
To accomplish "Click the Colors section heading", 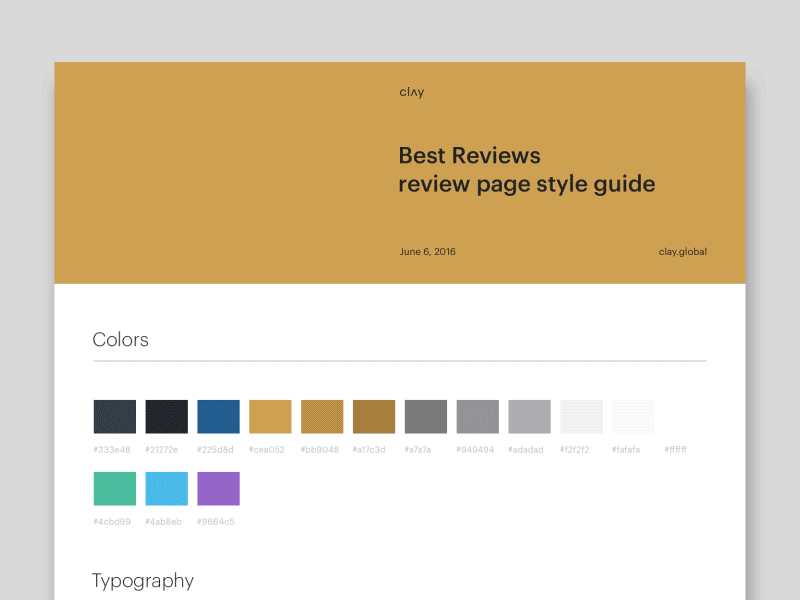I will (120, 340).
